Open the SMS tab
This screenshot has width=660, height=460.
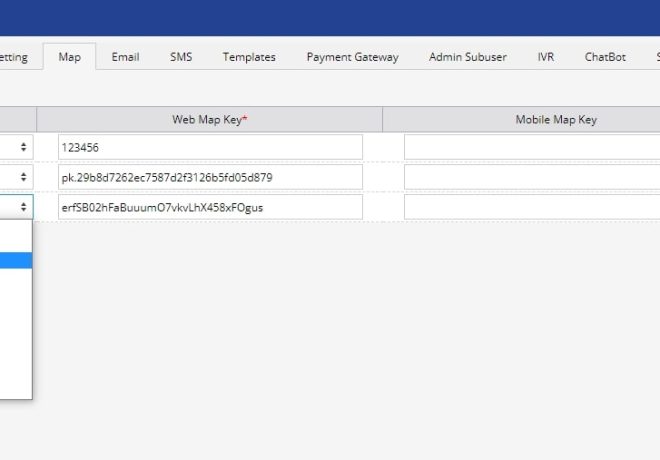181,57
